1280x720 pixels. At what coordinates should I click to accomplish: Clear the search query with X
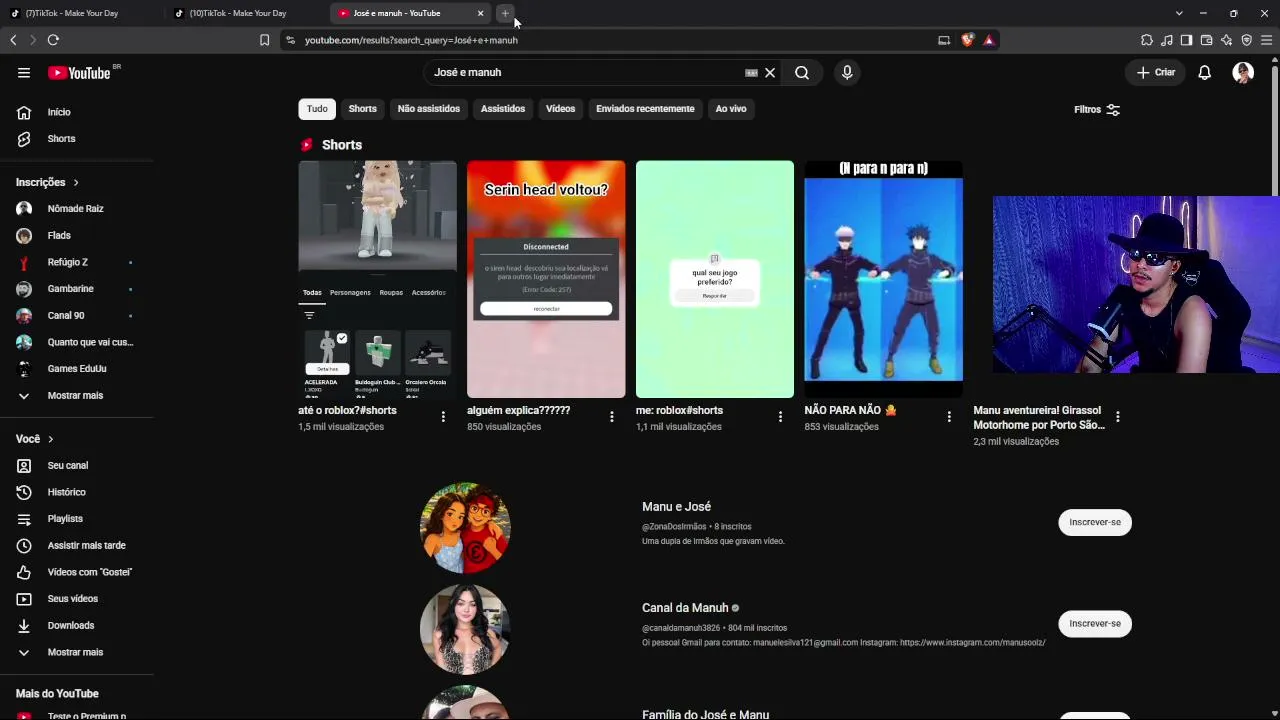pos(770,73)
